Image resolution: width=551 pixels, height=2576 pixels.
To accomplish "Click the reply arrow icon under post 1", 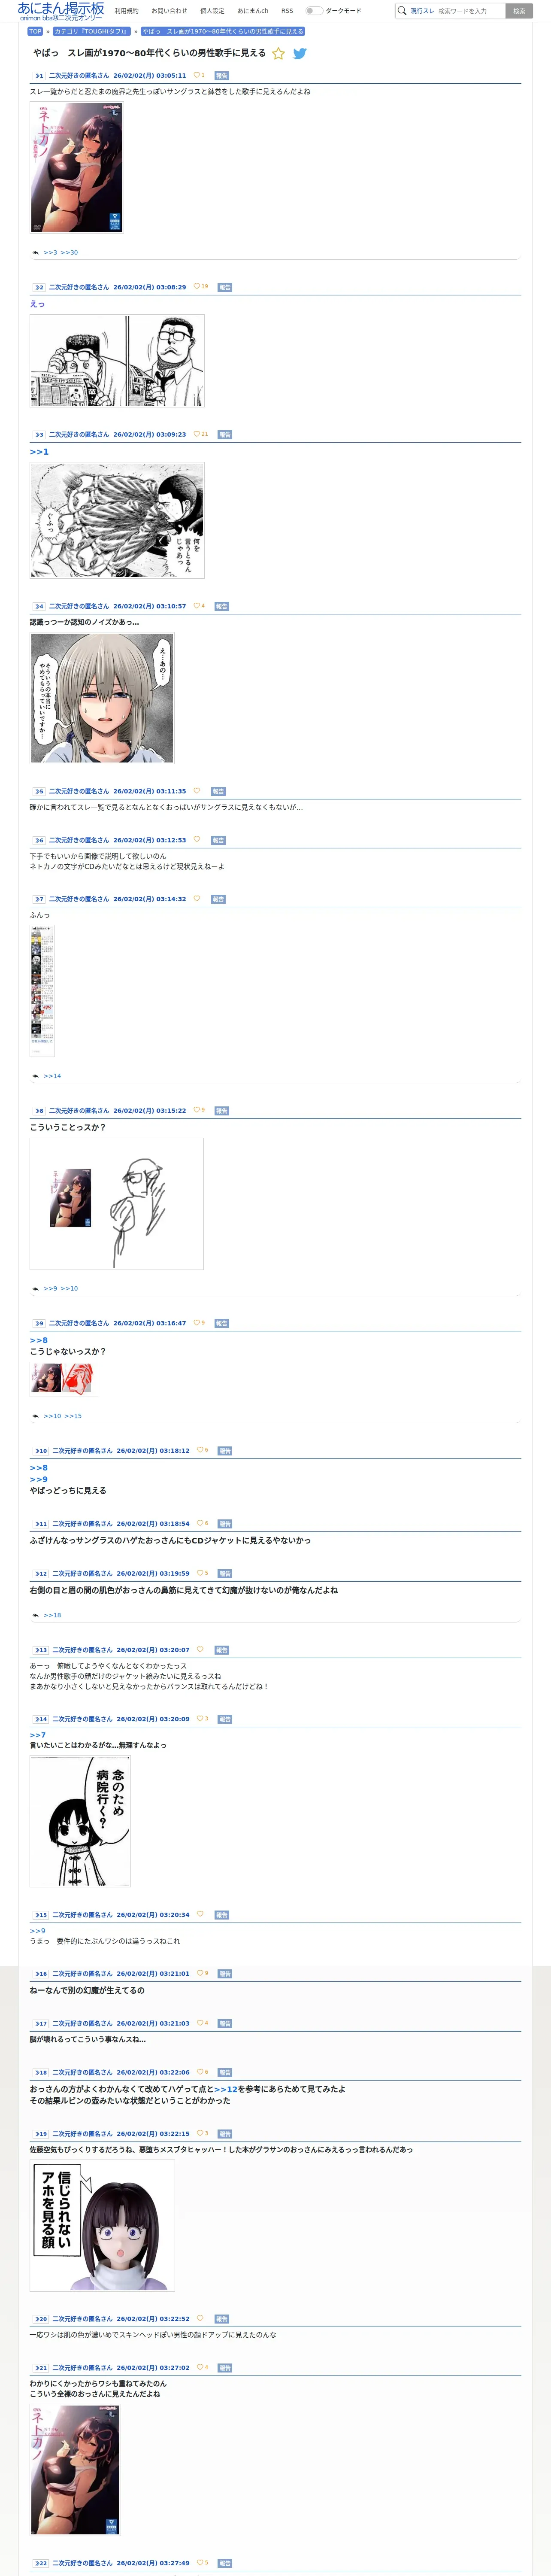I will coord(36,253).
